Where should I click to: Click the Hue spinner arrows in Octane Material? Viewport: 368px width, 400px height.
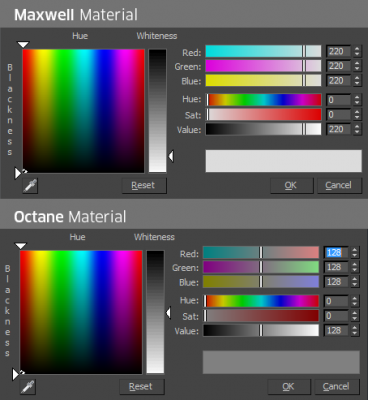[355, 301]
